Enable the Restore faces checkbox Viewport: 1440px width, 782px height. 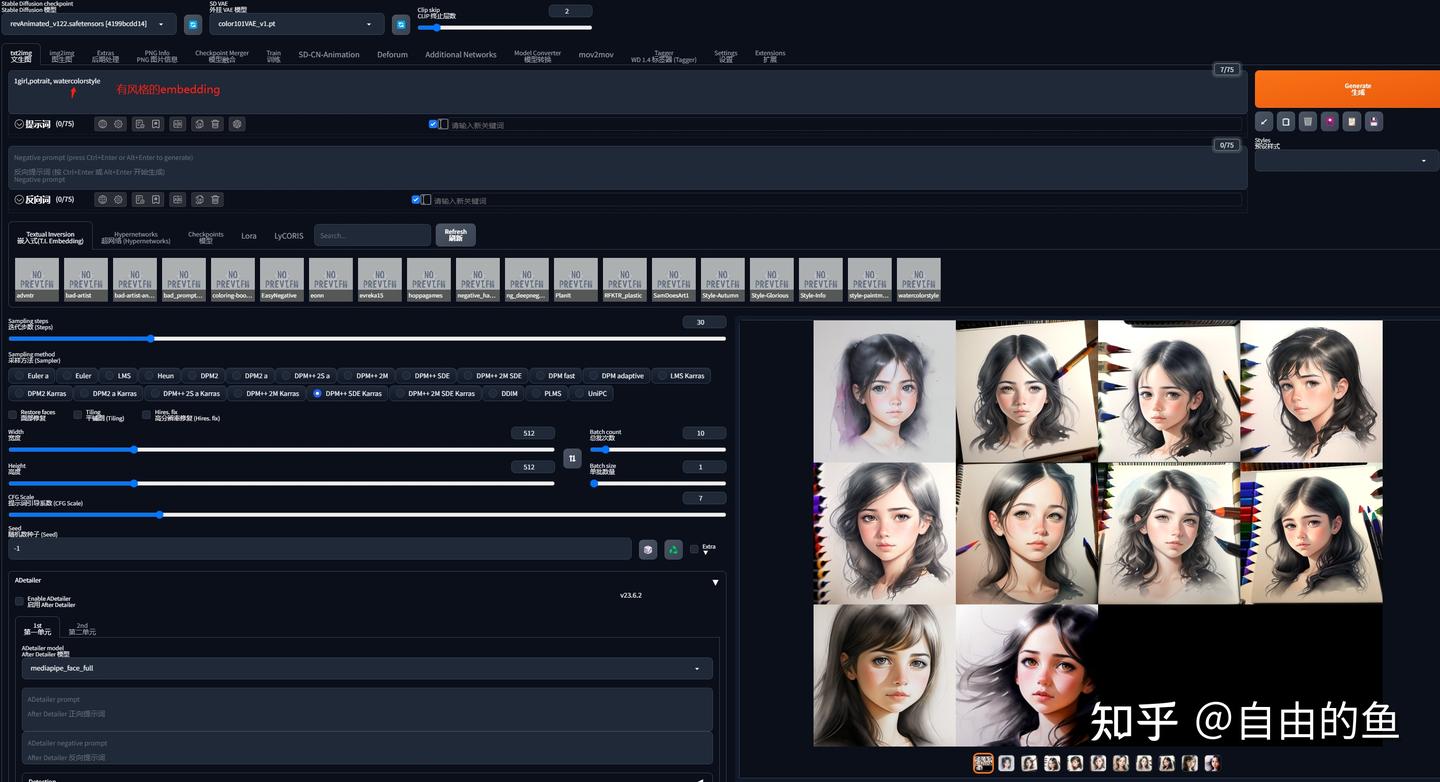(13, 415)
